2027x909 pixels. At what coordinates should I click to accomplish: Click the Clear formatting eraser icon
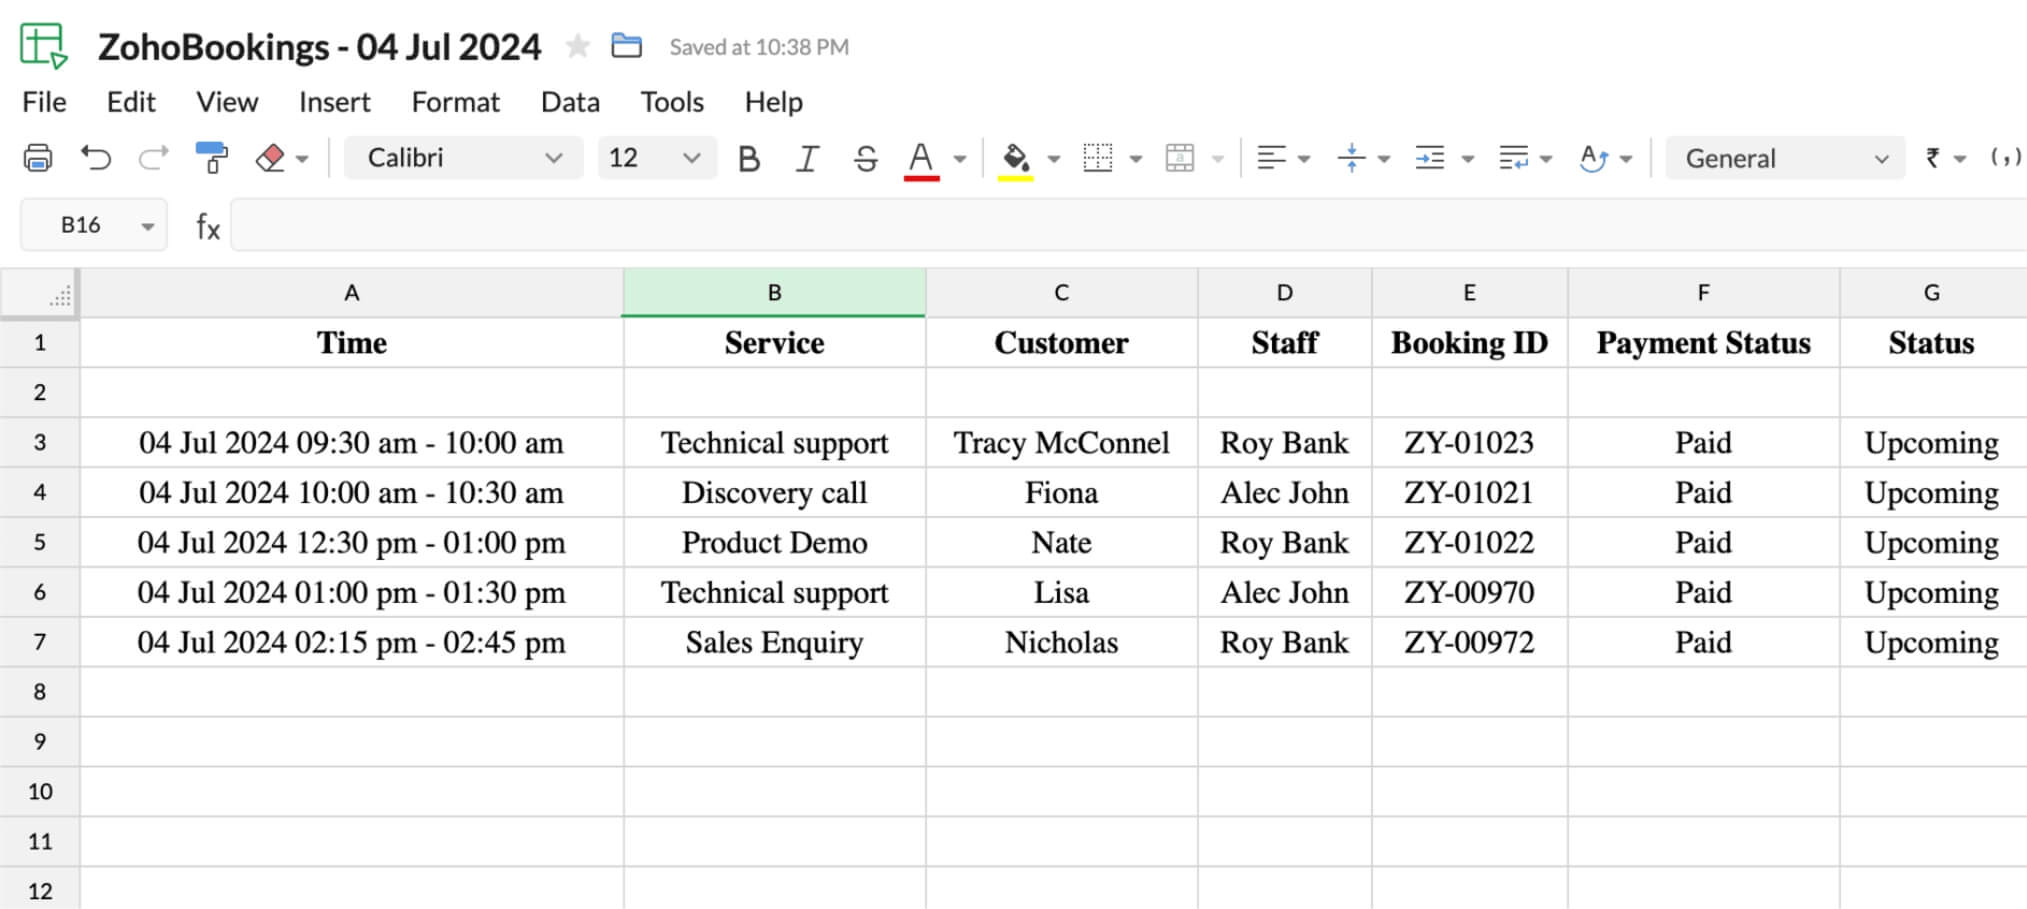click(x=271, y=158)
